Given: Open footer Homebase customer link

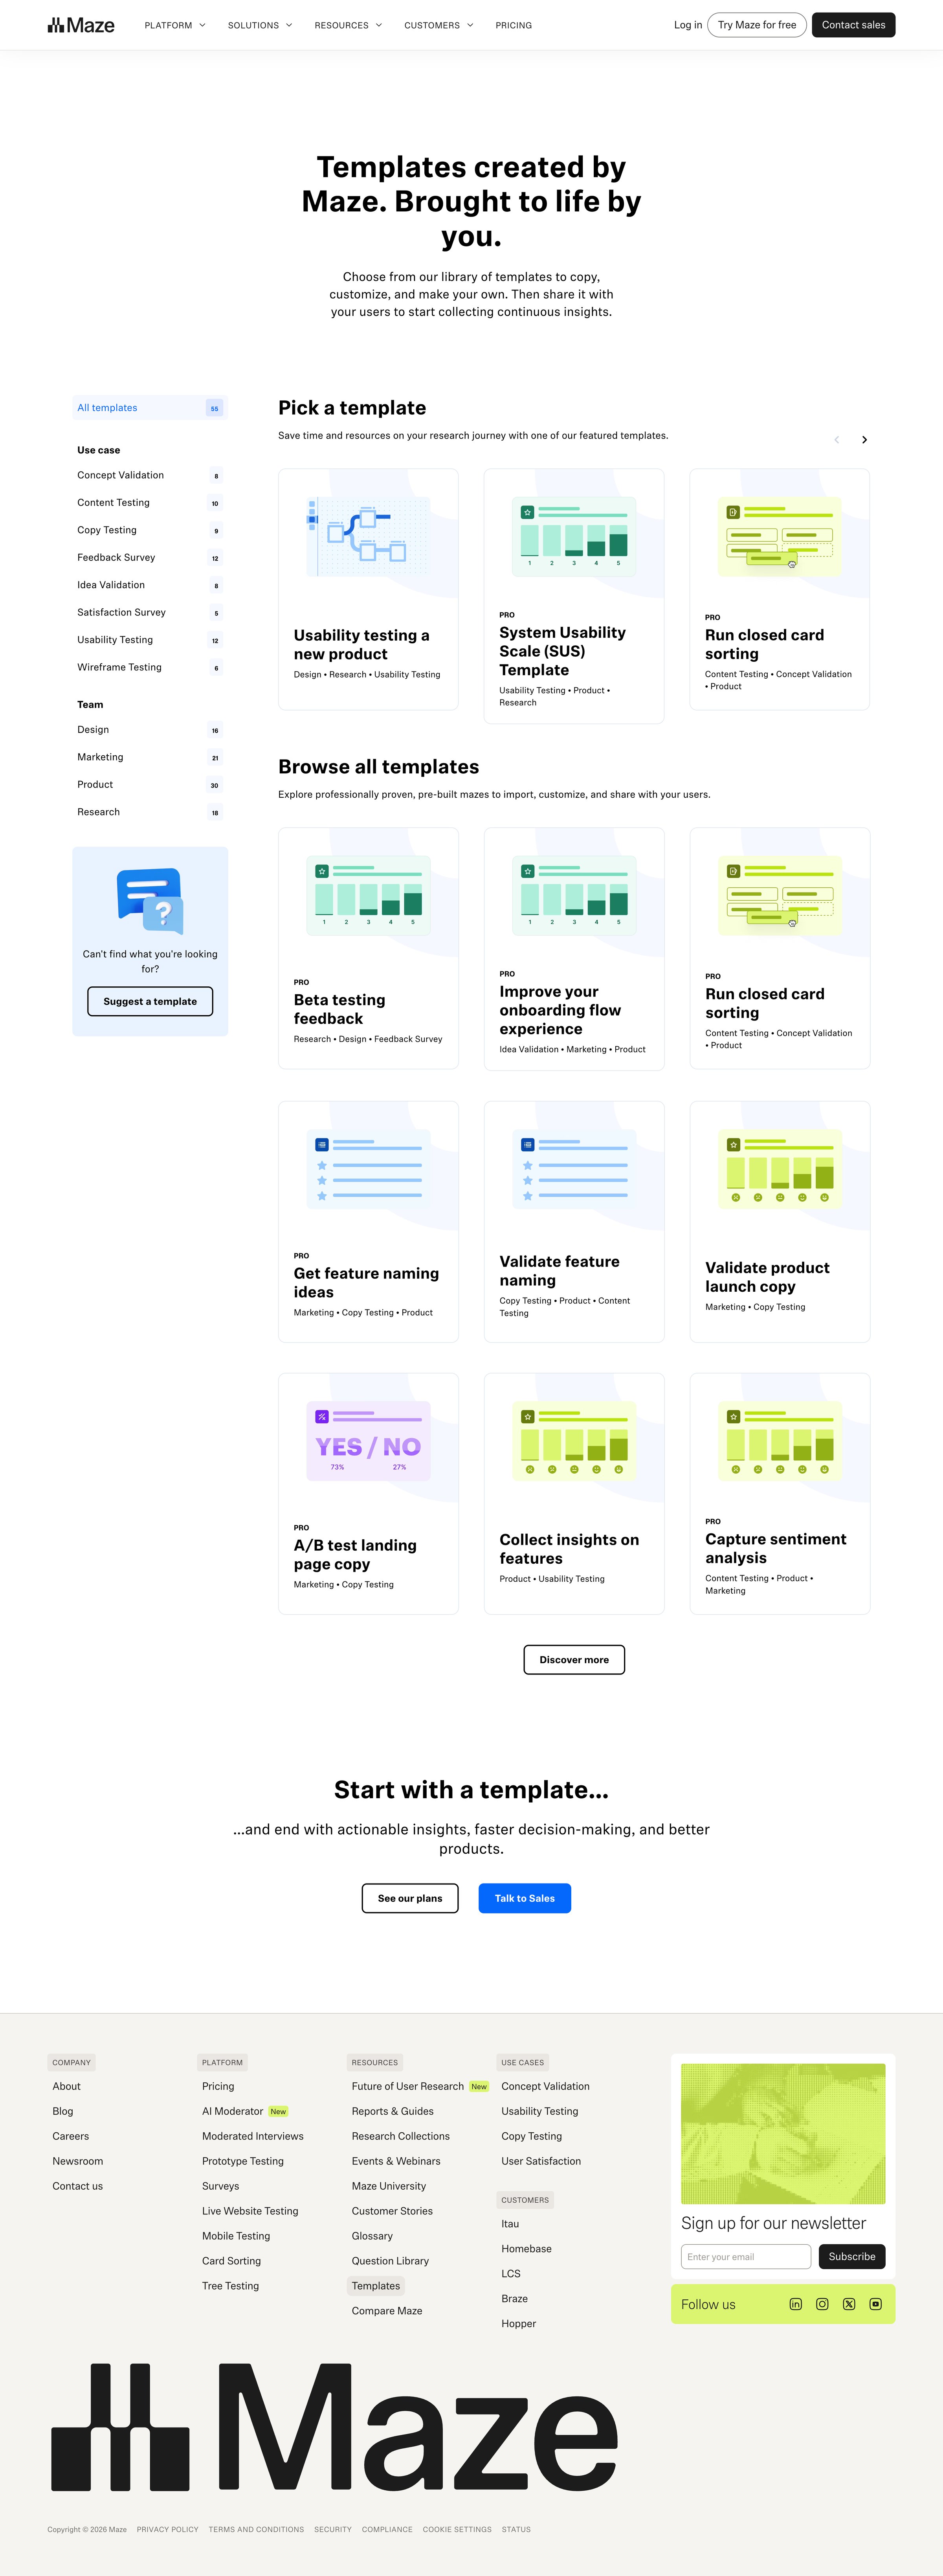Looking at the screenshot, I should click(527, 2249).
